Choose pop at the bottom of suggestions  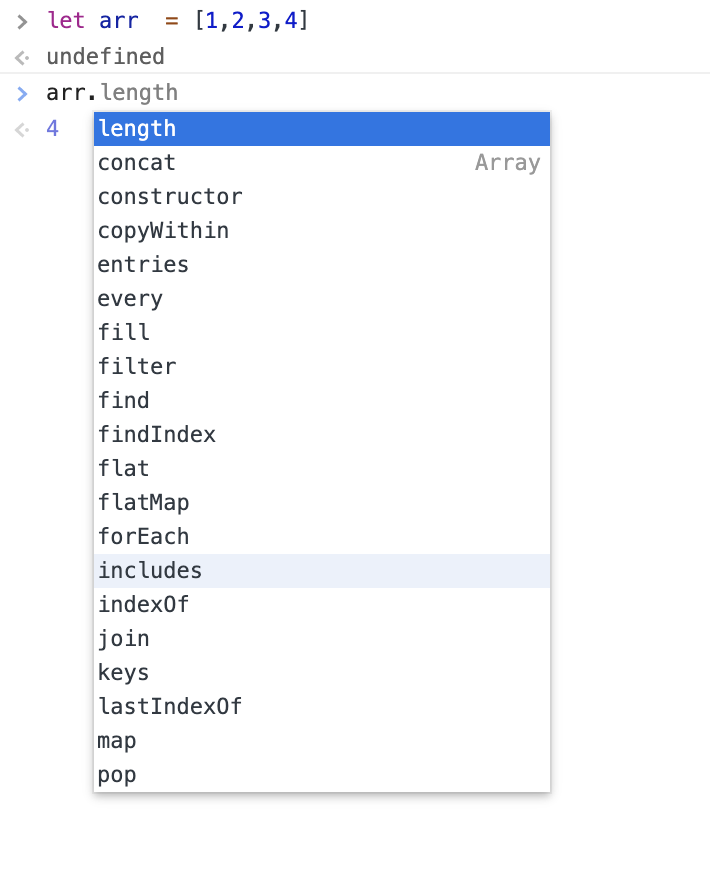coord(116,774)
